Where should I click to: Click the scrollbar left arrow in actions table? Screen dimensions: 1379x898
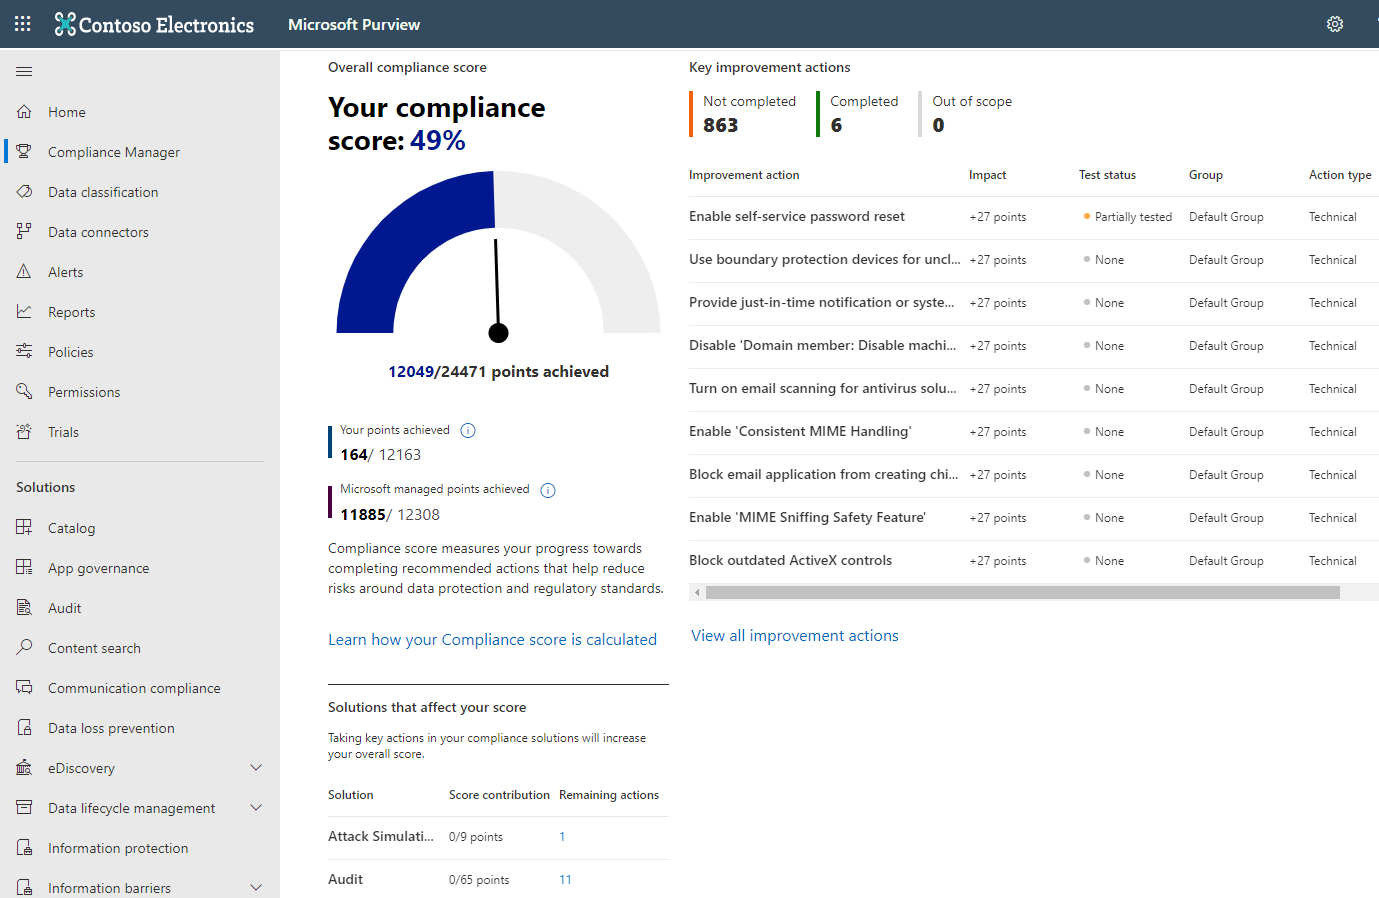[697, 593]
